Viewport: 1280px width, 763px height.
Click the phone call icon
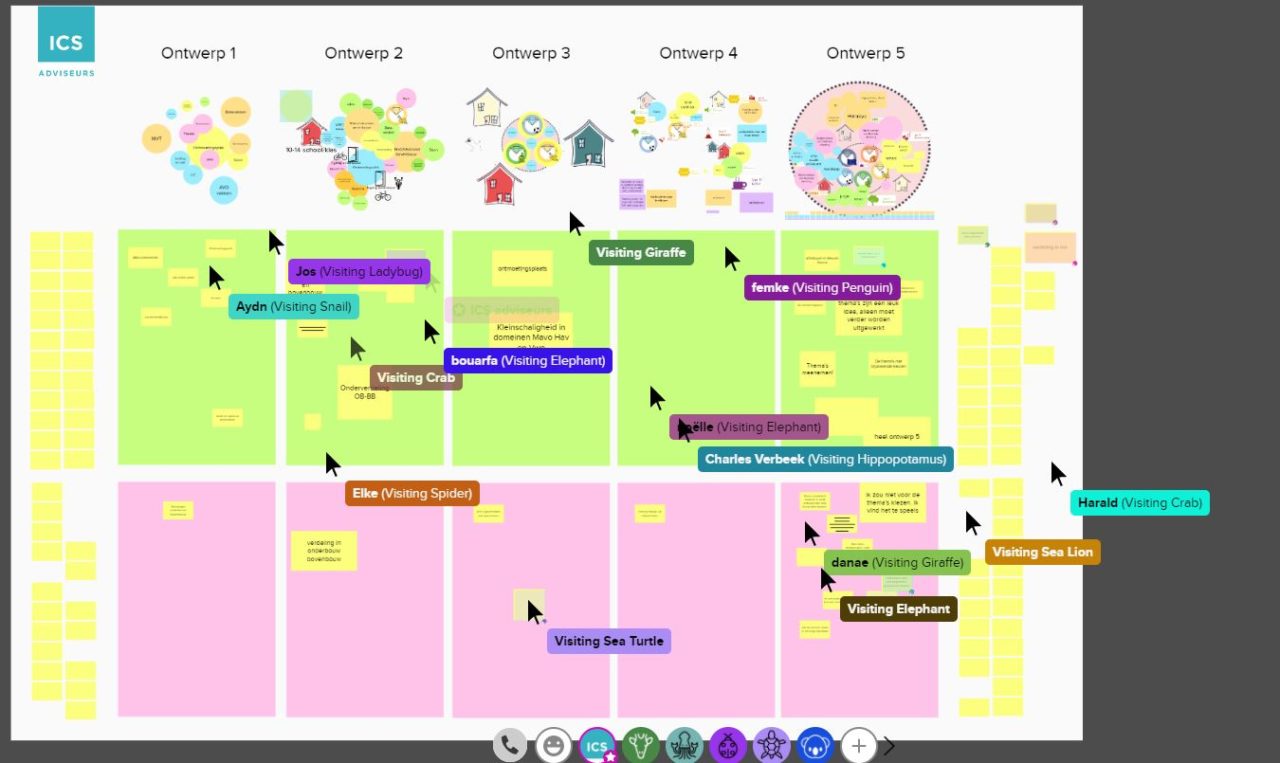point(510,745)
